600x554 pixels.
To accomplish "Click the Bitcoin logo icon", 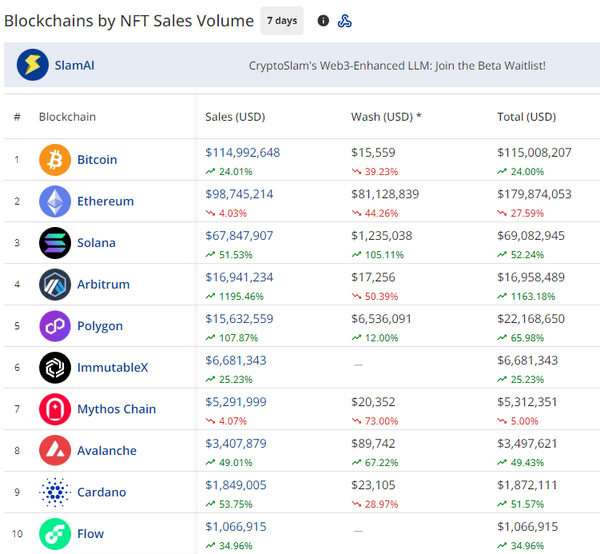I will pyautogui.click(x=55, y=160).
